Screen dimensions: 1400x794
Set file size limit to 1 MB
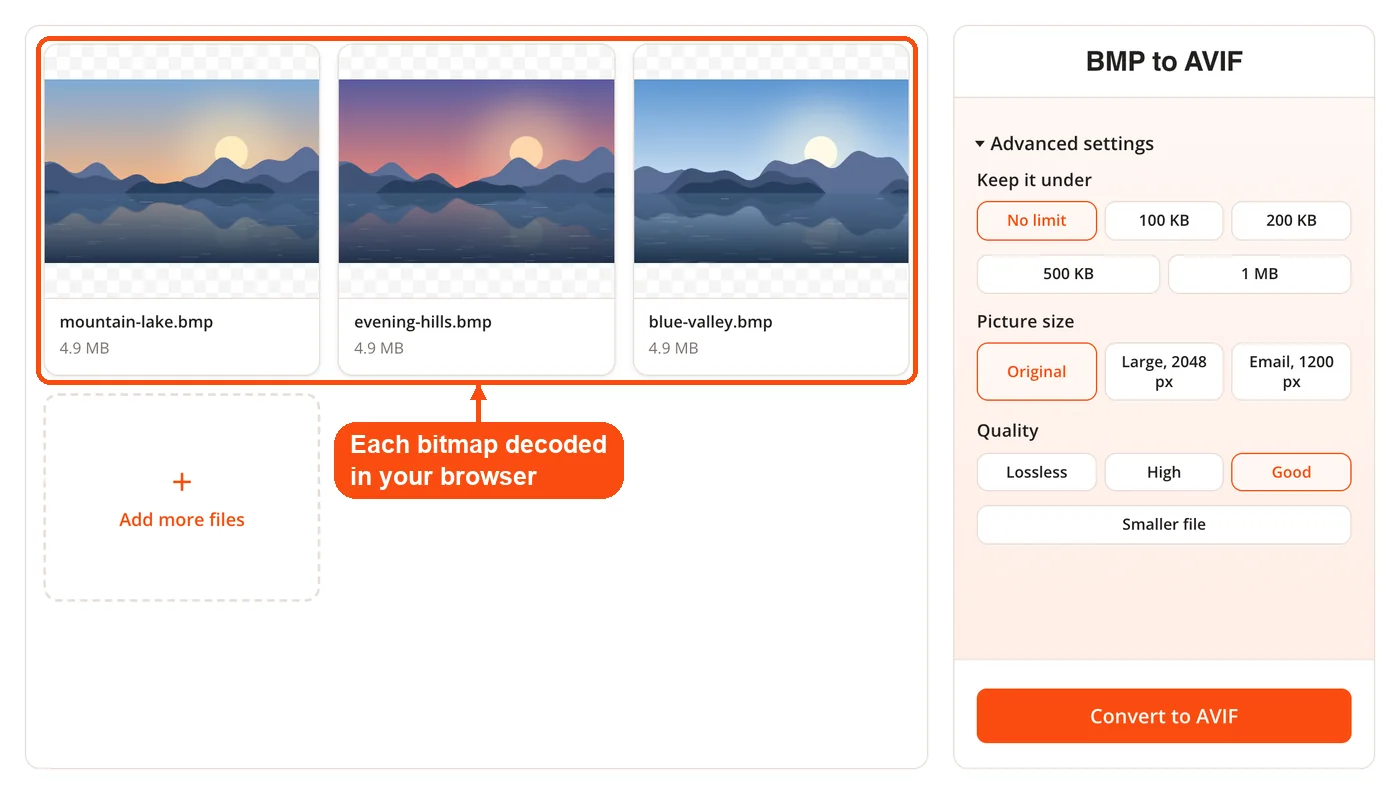tap(1260, 274)
